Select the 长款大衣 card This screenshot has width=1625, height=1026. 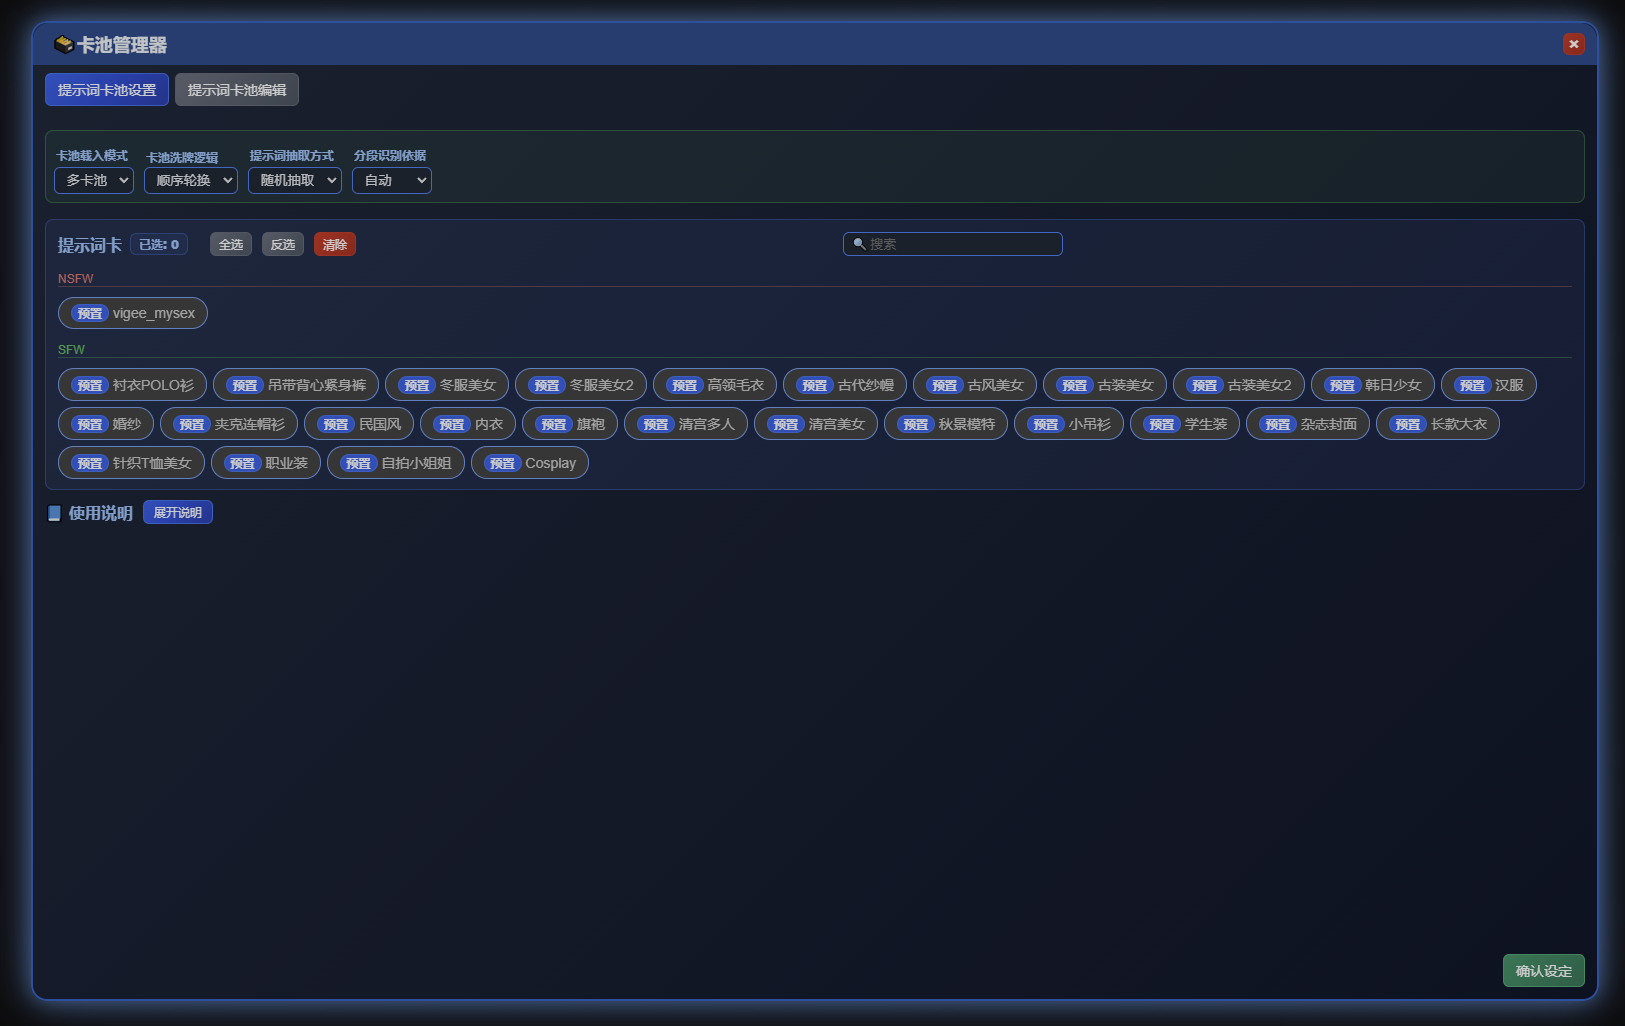(1438, 424)
